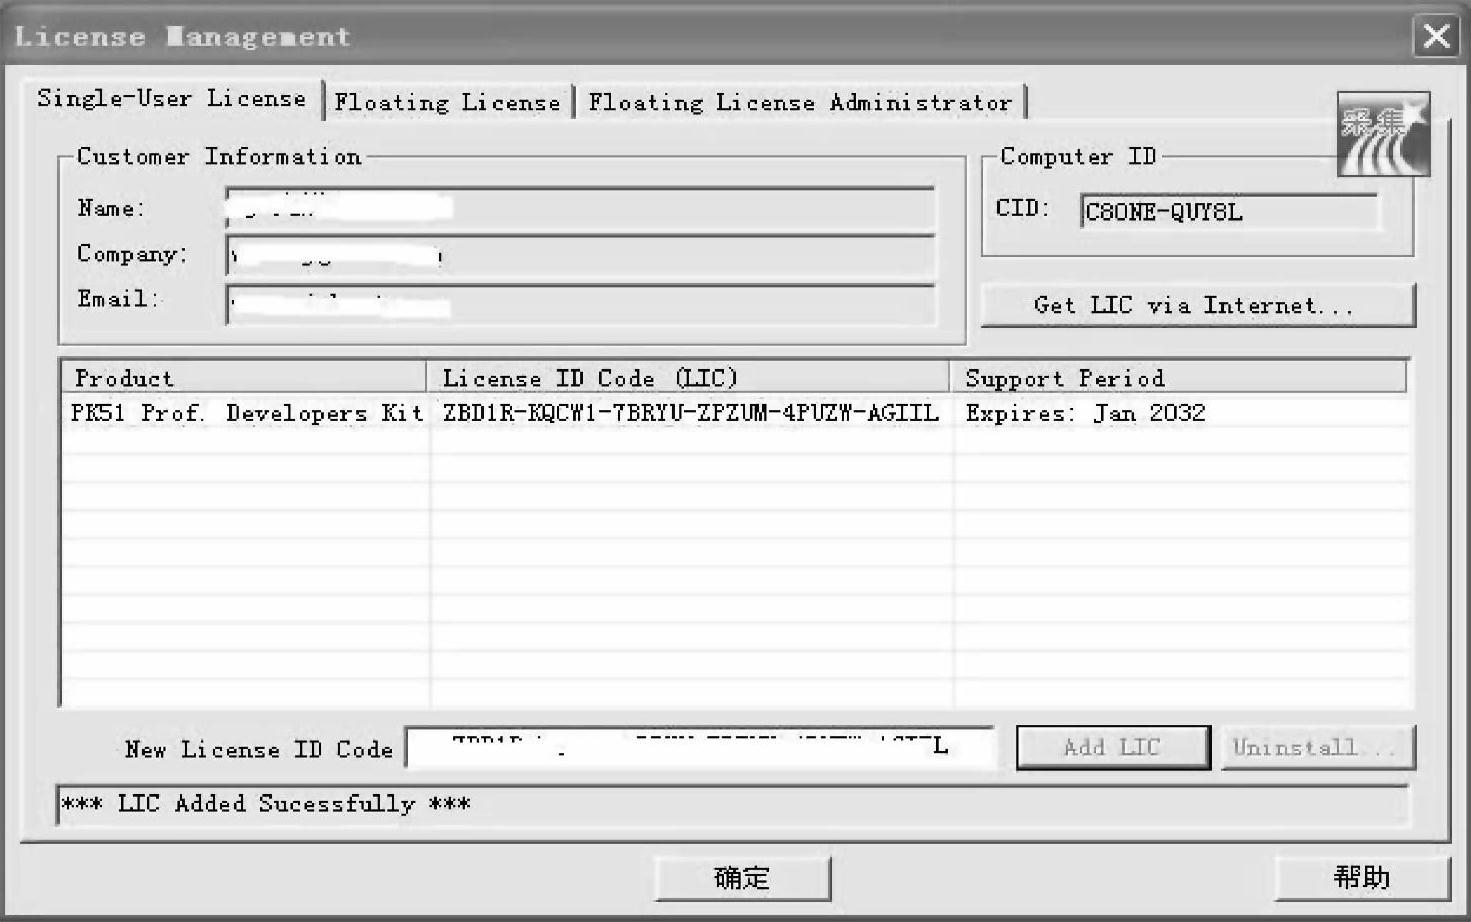1471x922 pixels.
Task: Click the ZBD1R-KQCW1 license code cell
Action: point(691,413)
